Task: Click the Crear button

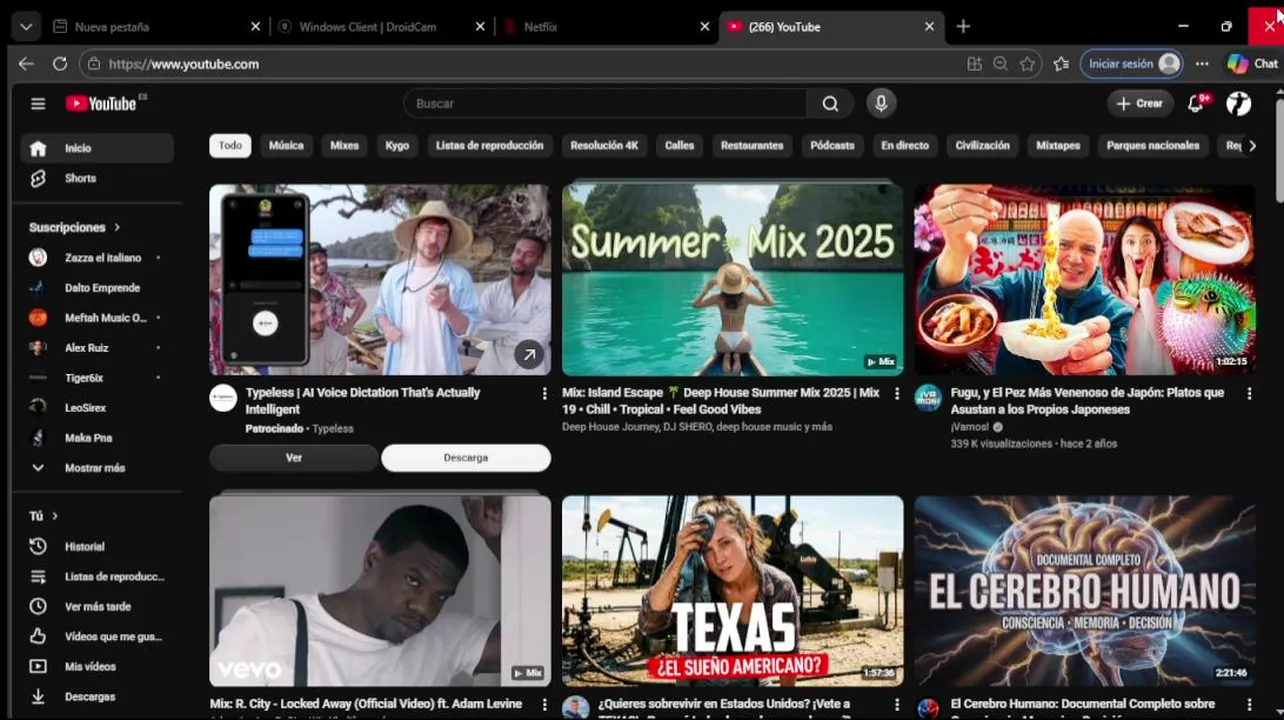Action: [1140, 103]
